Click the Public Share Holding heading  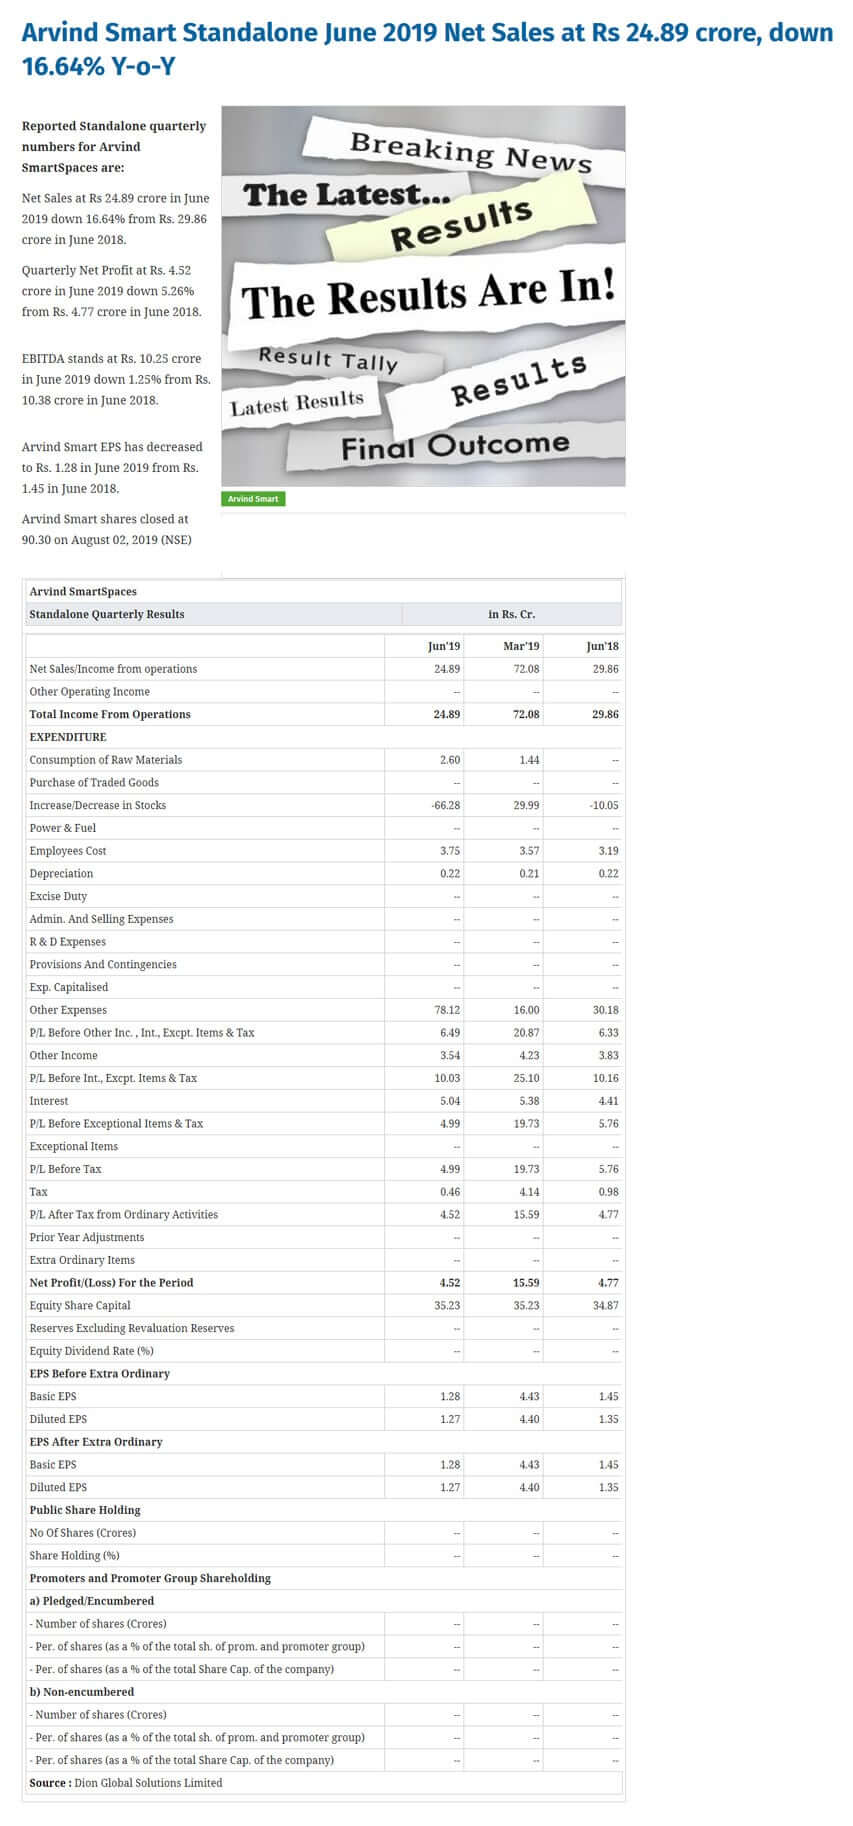[85, 1510]
